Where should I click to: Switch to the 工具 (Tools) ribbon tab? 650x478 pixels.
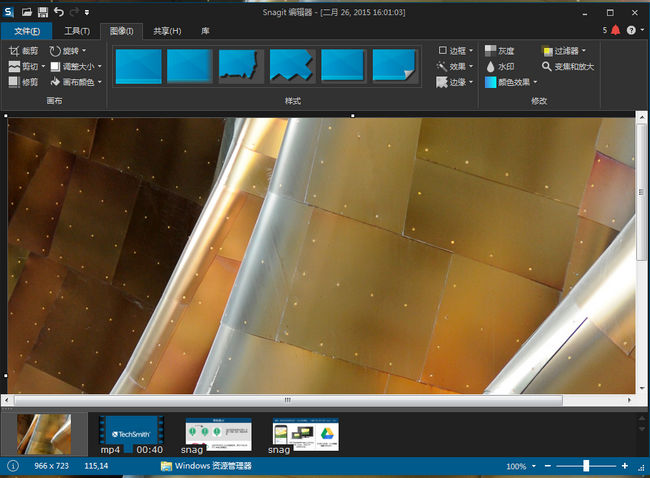click(x=77, y=31)
